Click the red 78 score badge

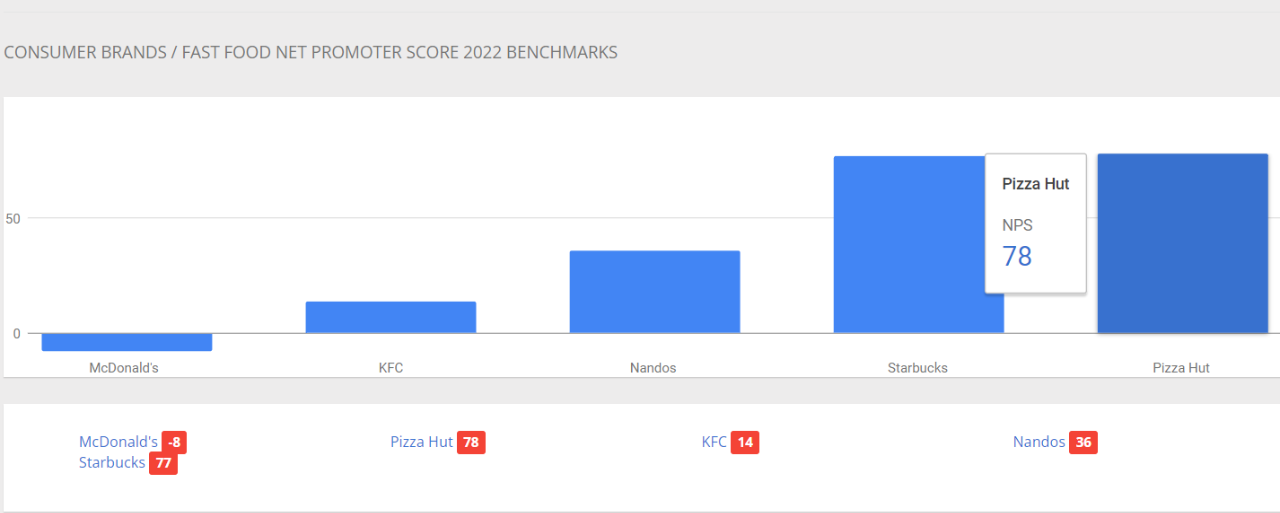[x=471, y=443]
